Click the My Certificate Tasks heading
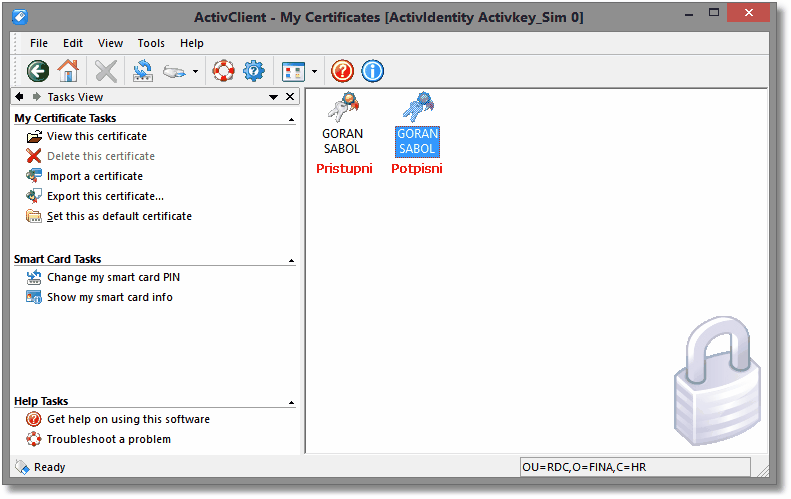 coord(65,118)
